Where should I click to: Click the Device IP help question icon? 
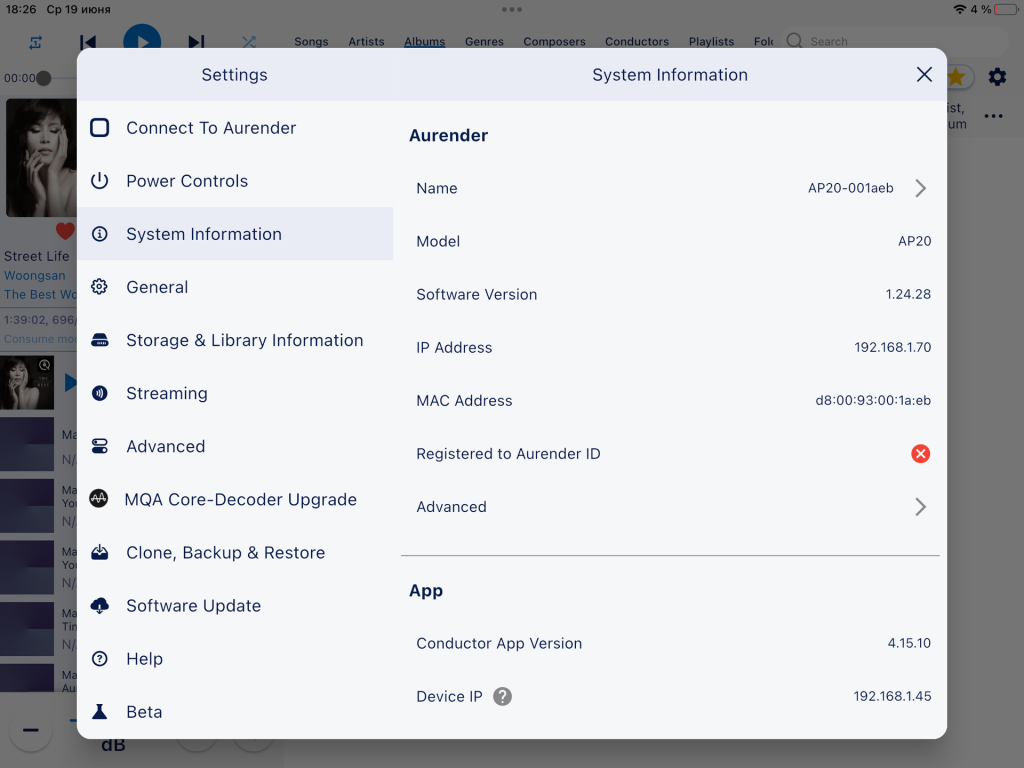[502, 696]
